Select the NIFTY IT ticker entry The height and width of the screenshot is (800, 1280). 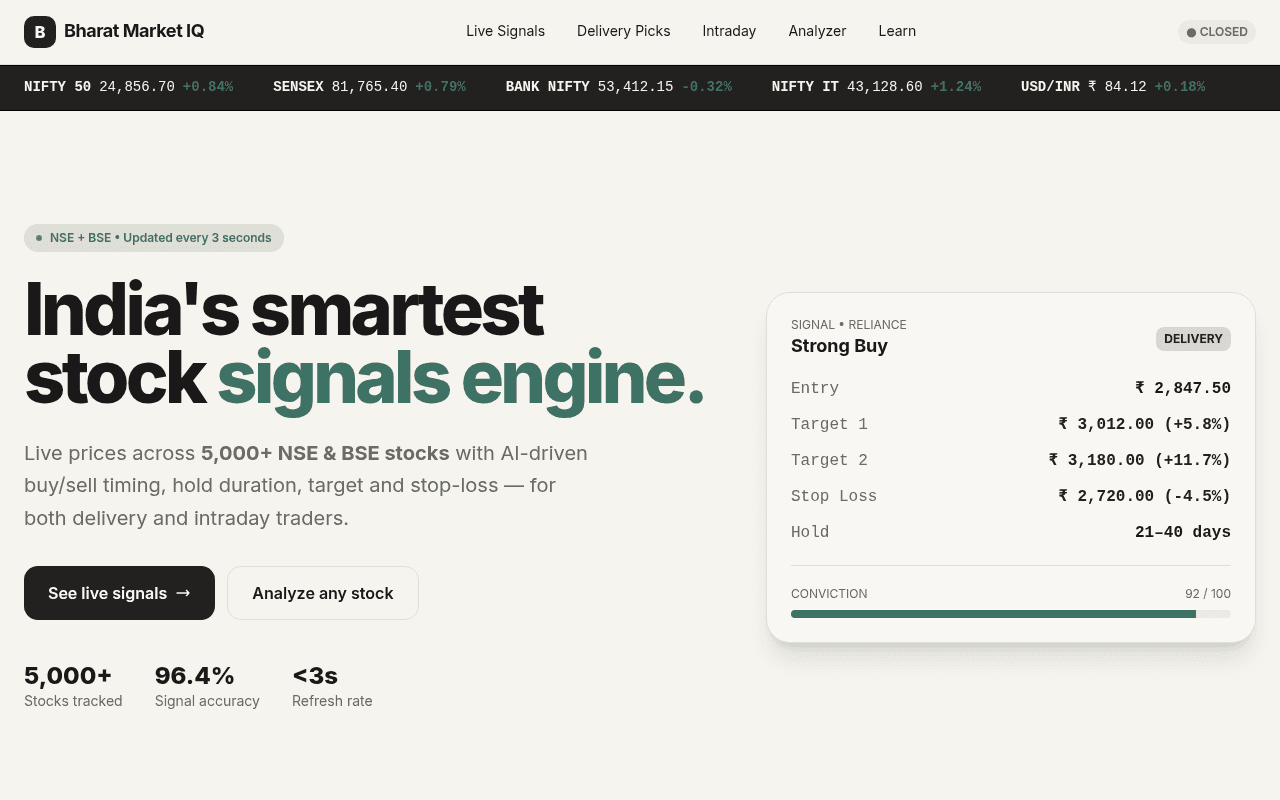(x=876, y=87)
